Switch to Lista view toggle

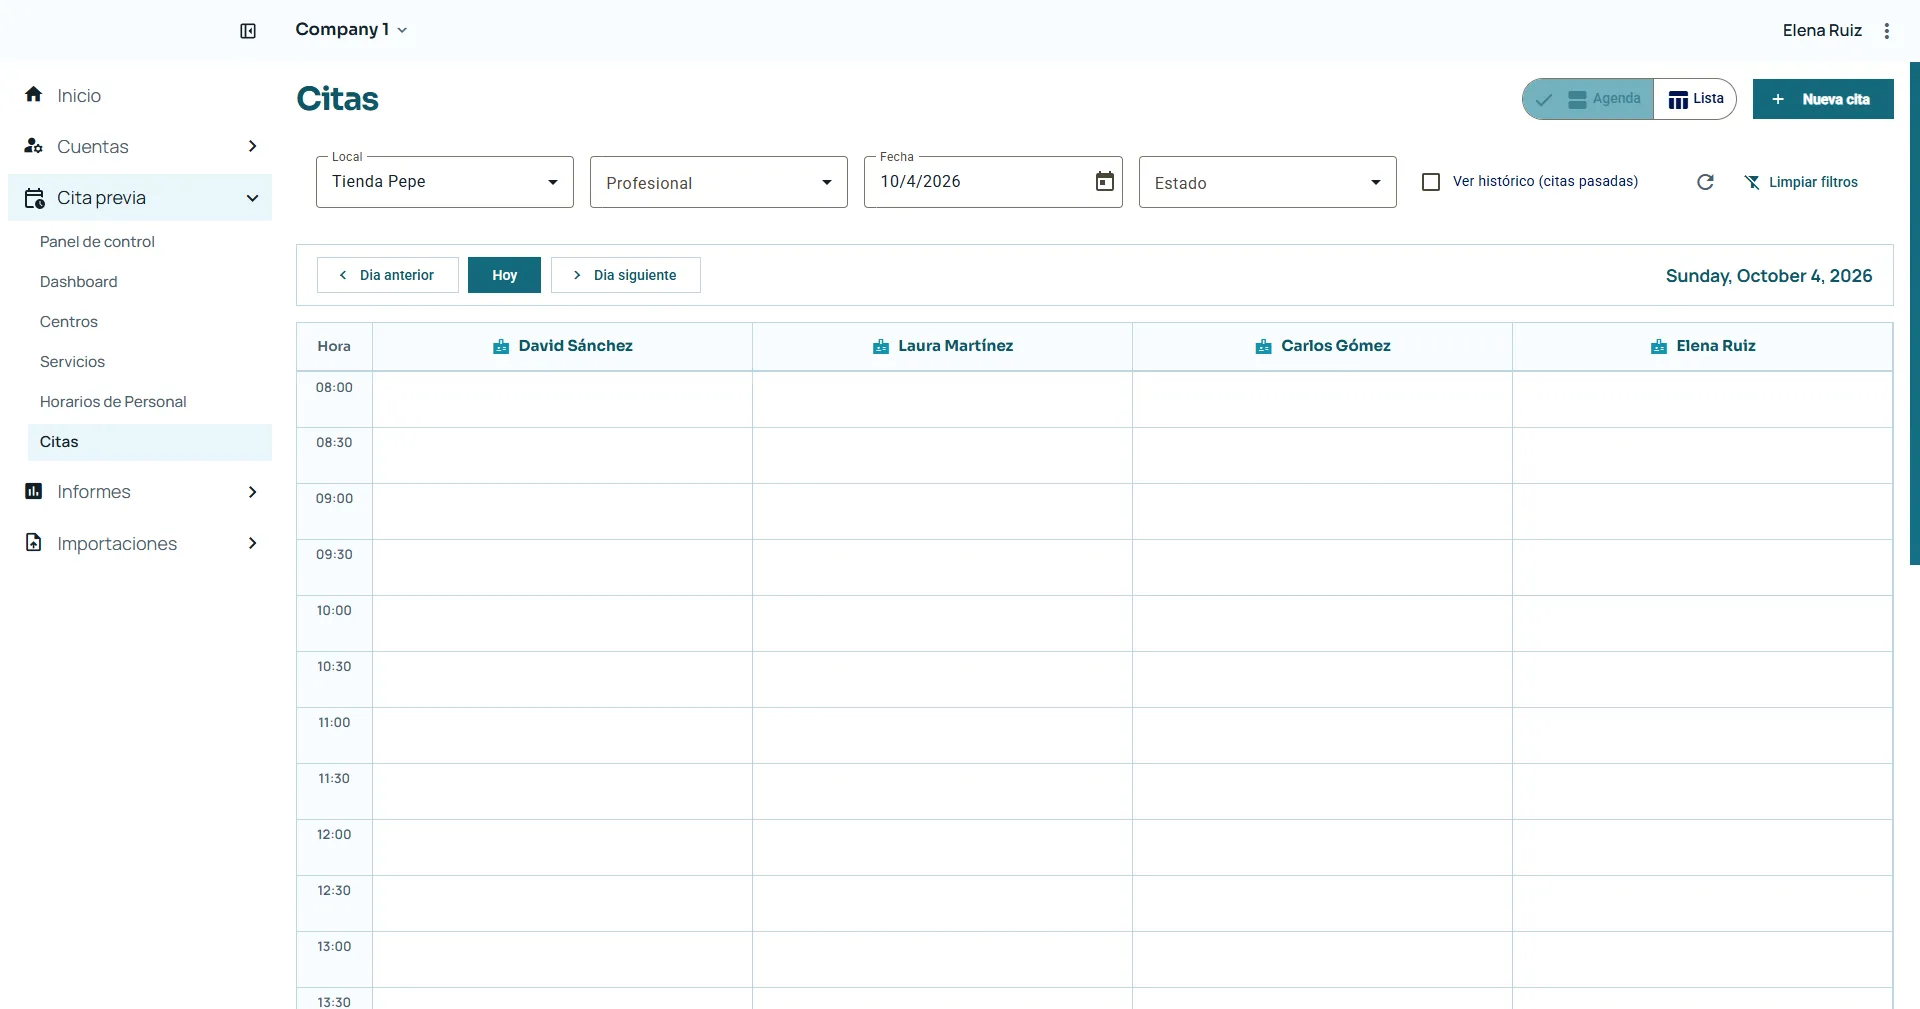click(1696, 99)
